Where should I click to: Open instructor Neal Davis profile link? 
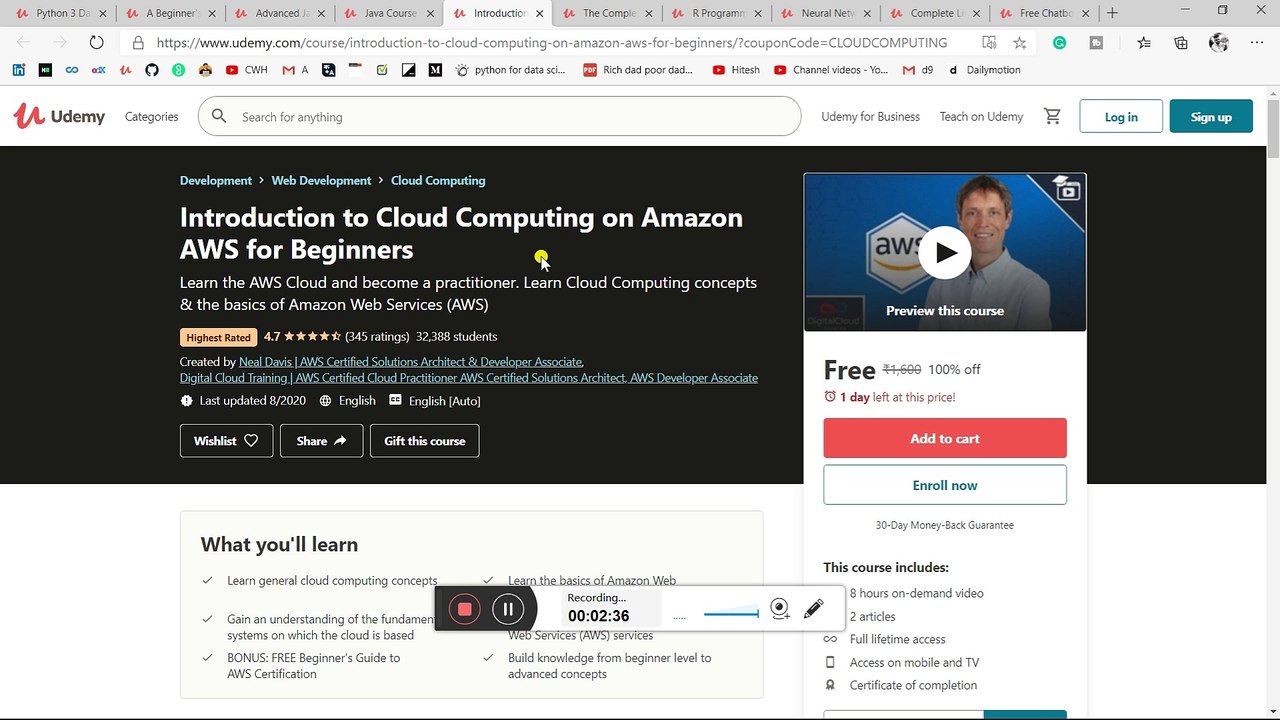click(x=411, y=361)
